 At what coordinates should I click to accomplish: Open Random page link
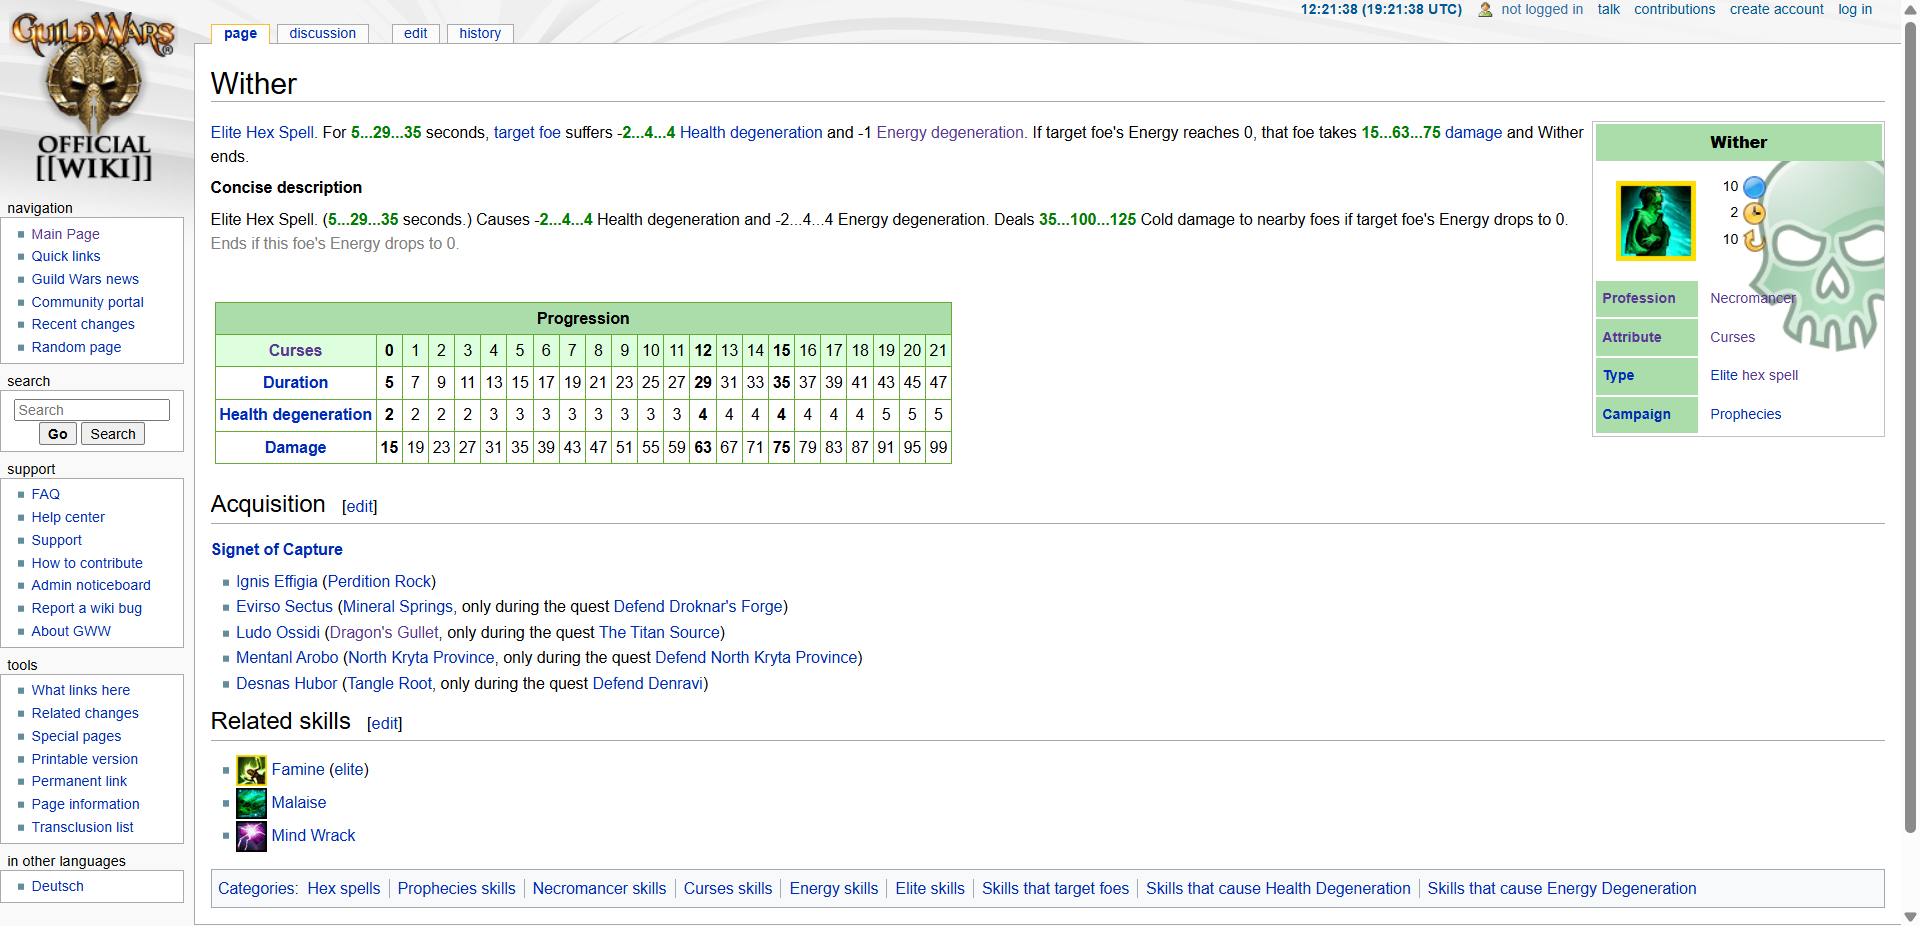(x=76, y=347)
